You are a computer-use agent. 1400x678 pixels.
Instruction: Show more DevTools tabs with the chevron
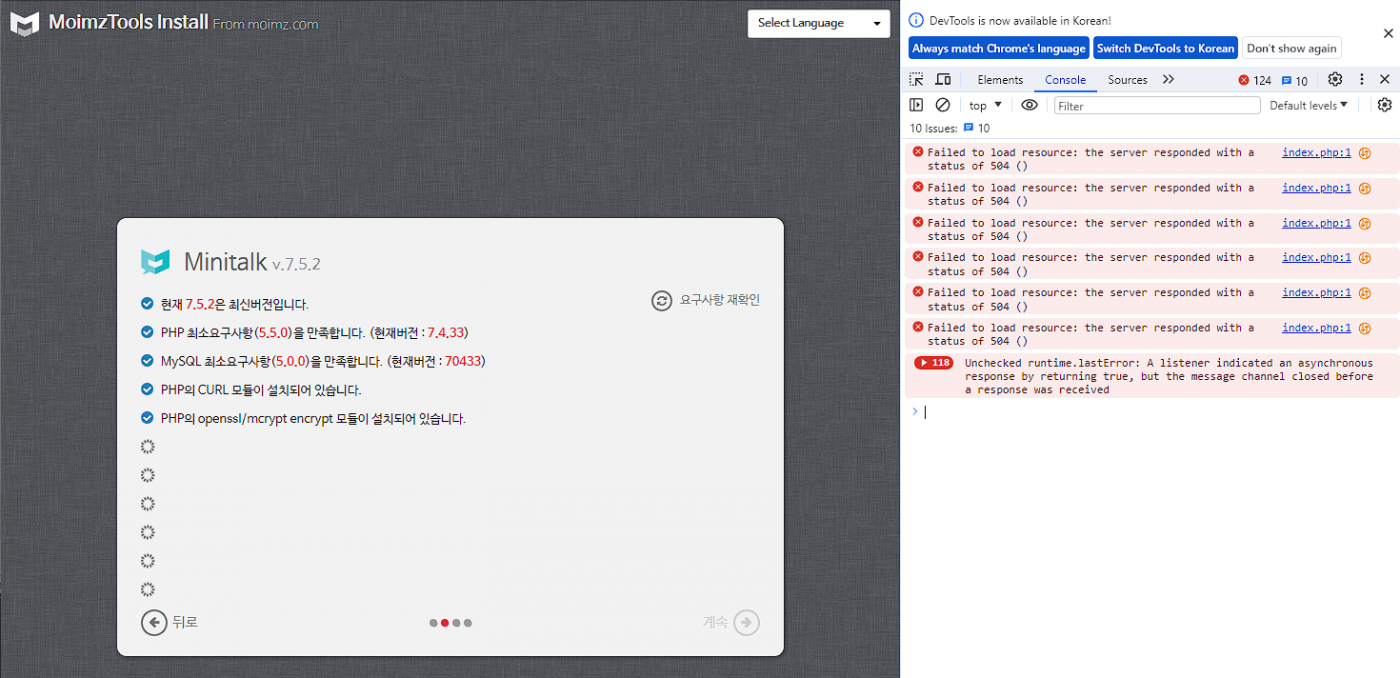1168,80
